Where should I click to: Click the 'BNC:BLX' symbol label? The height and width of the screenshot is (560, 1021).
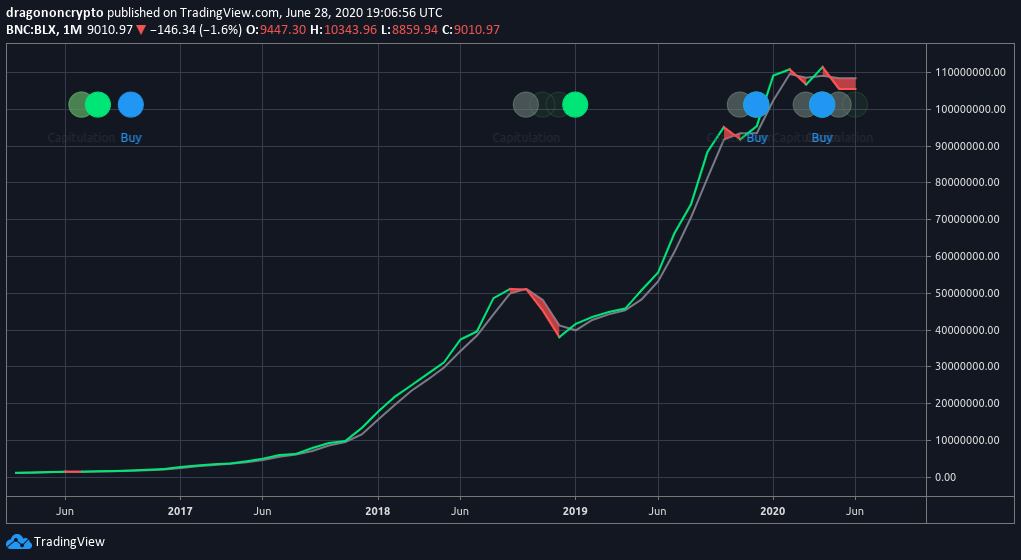(31, 30)
